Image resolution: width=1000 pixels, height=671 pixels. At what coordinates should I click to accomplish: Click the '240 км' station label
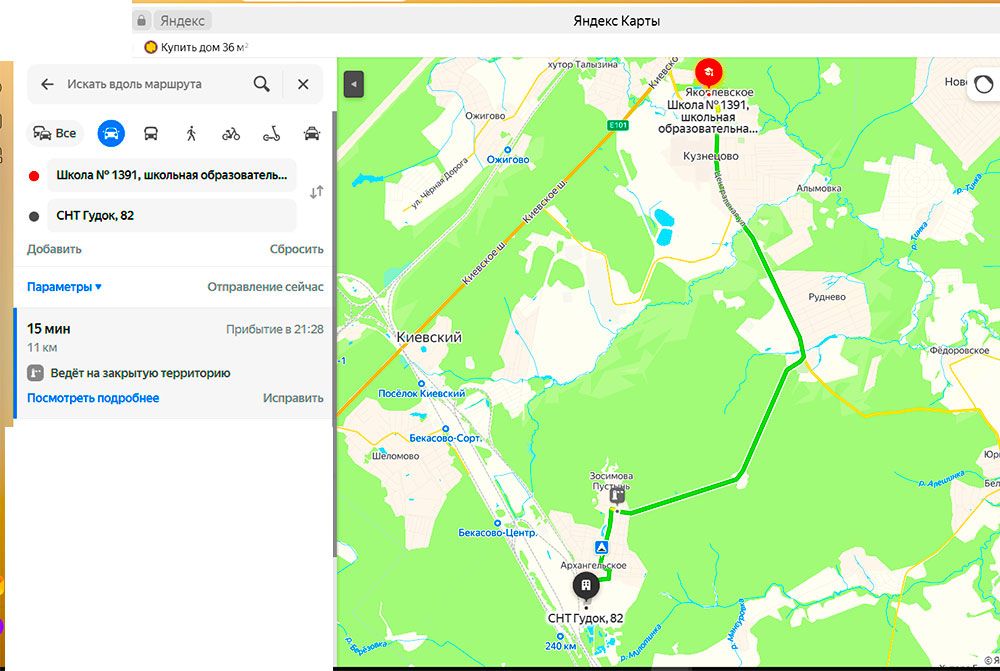[561, 645]
